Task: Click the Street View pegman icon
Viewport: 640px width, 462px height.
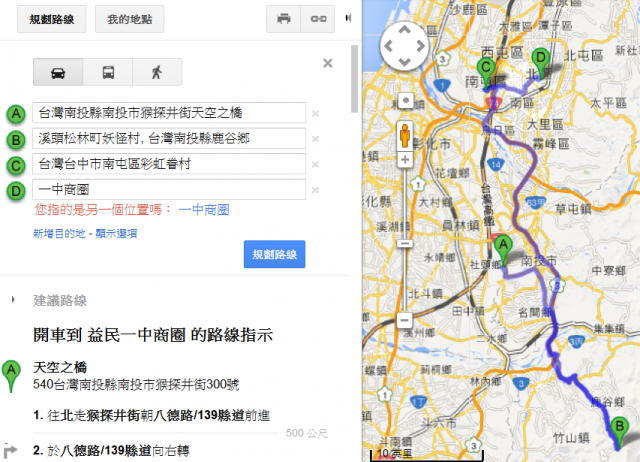Action: [405, 135]
